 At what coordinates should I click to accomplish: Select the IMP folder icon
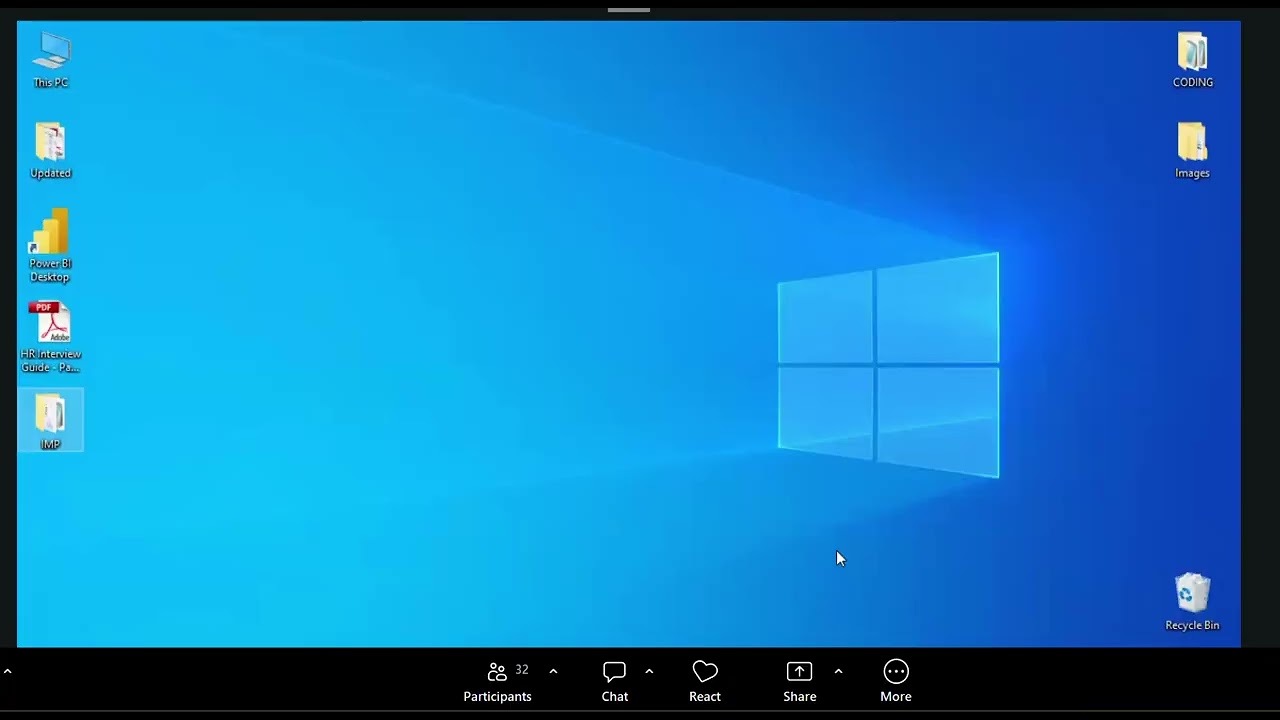(50, 421)
